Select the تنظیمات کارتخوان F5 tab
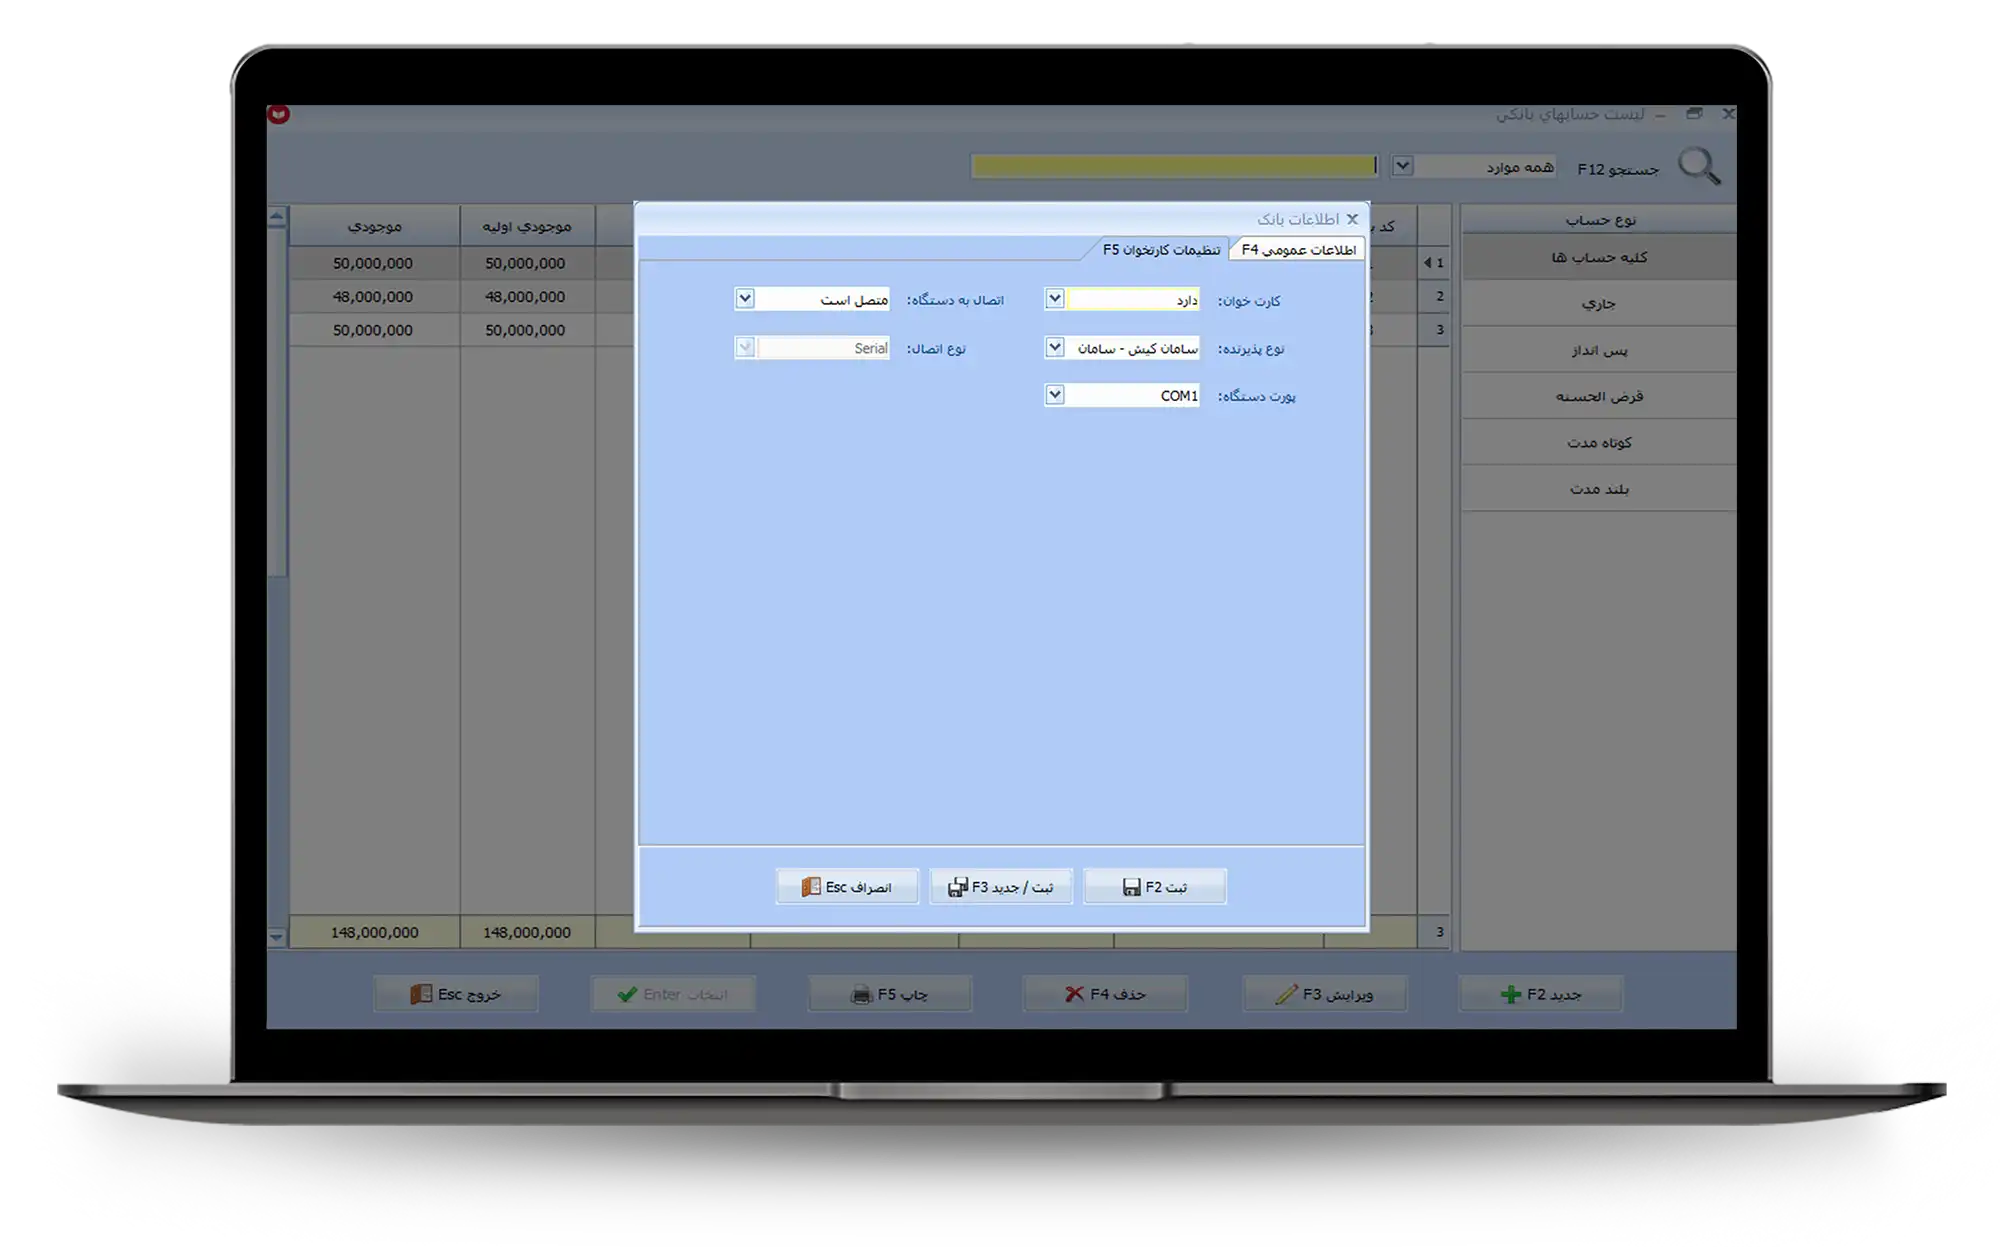Viewport: 2000px width, 1247px height. click(1161, 250)
